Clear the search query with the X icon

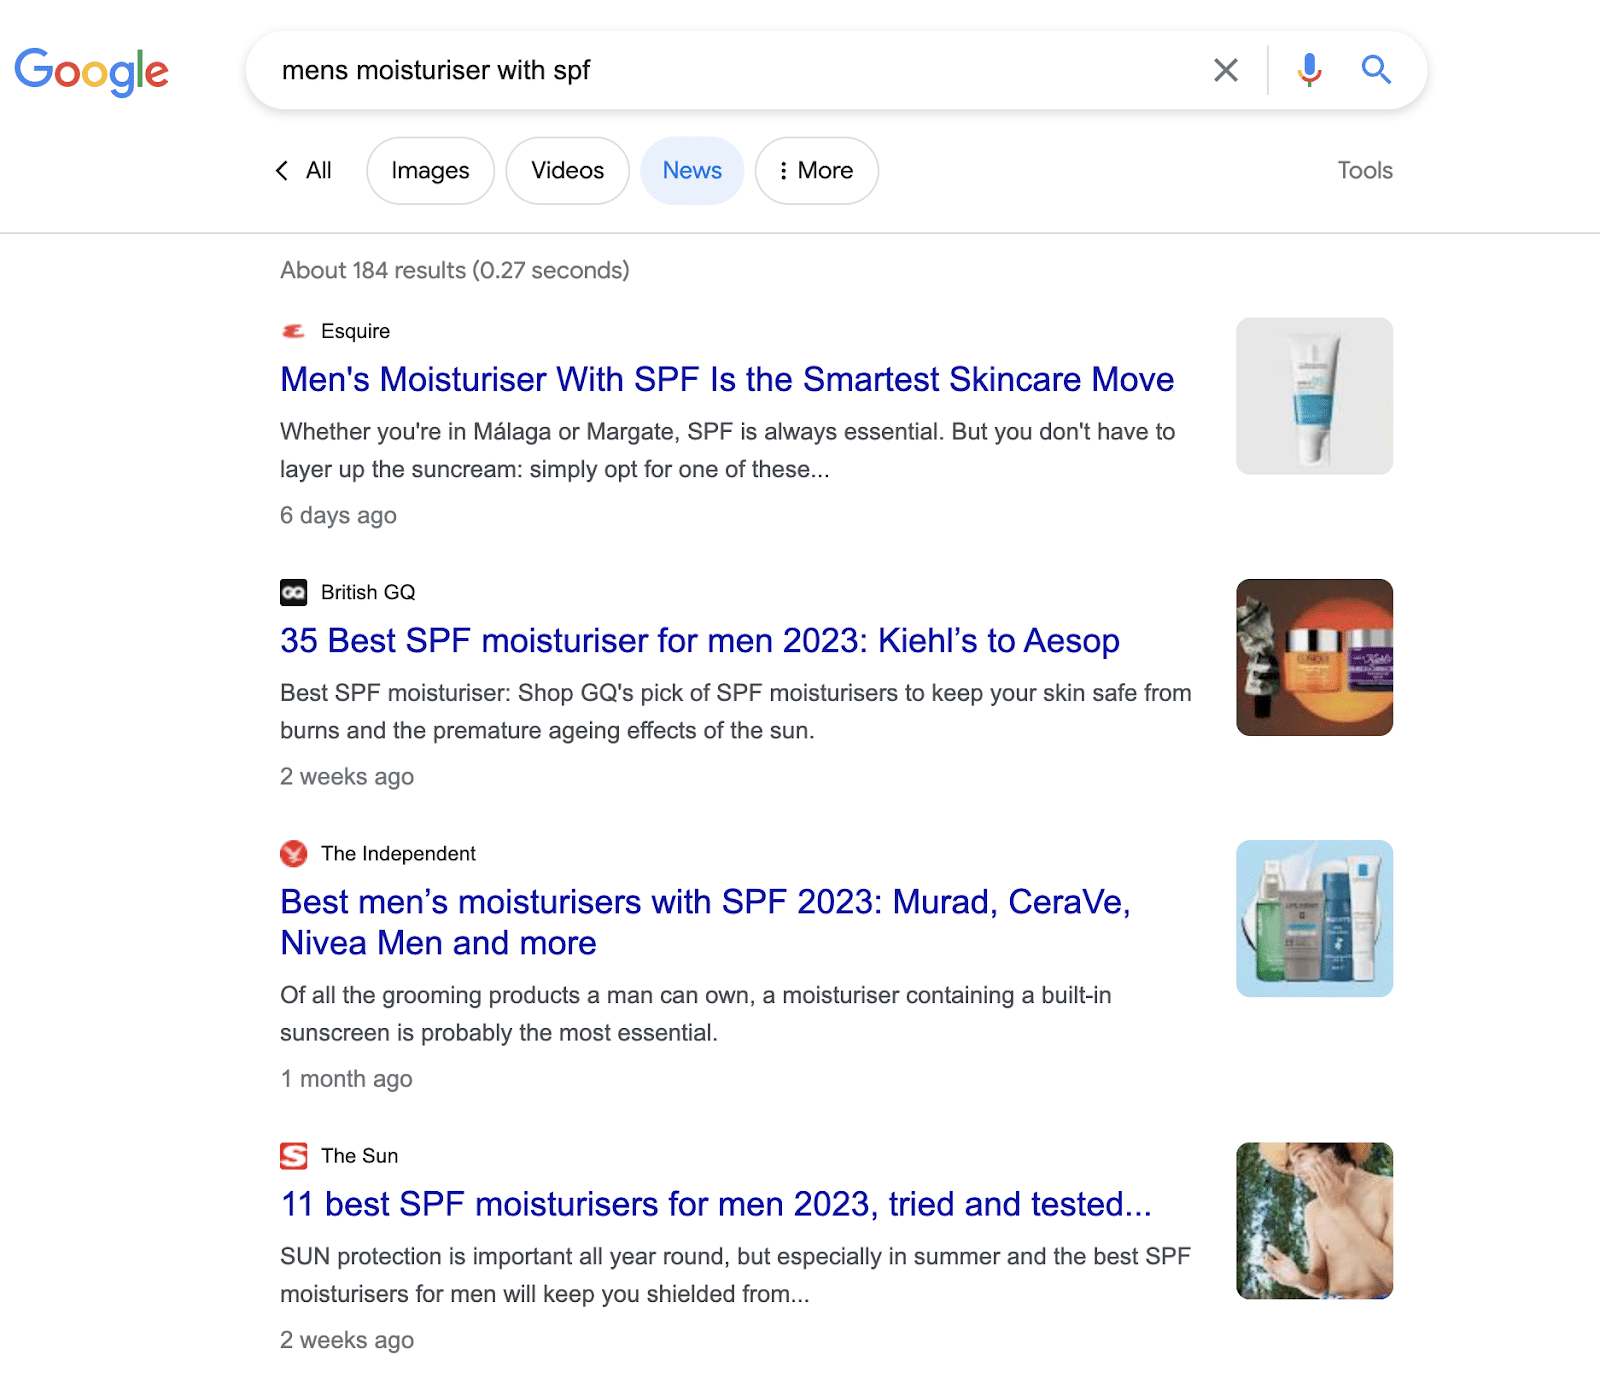click(1225, 70)
